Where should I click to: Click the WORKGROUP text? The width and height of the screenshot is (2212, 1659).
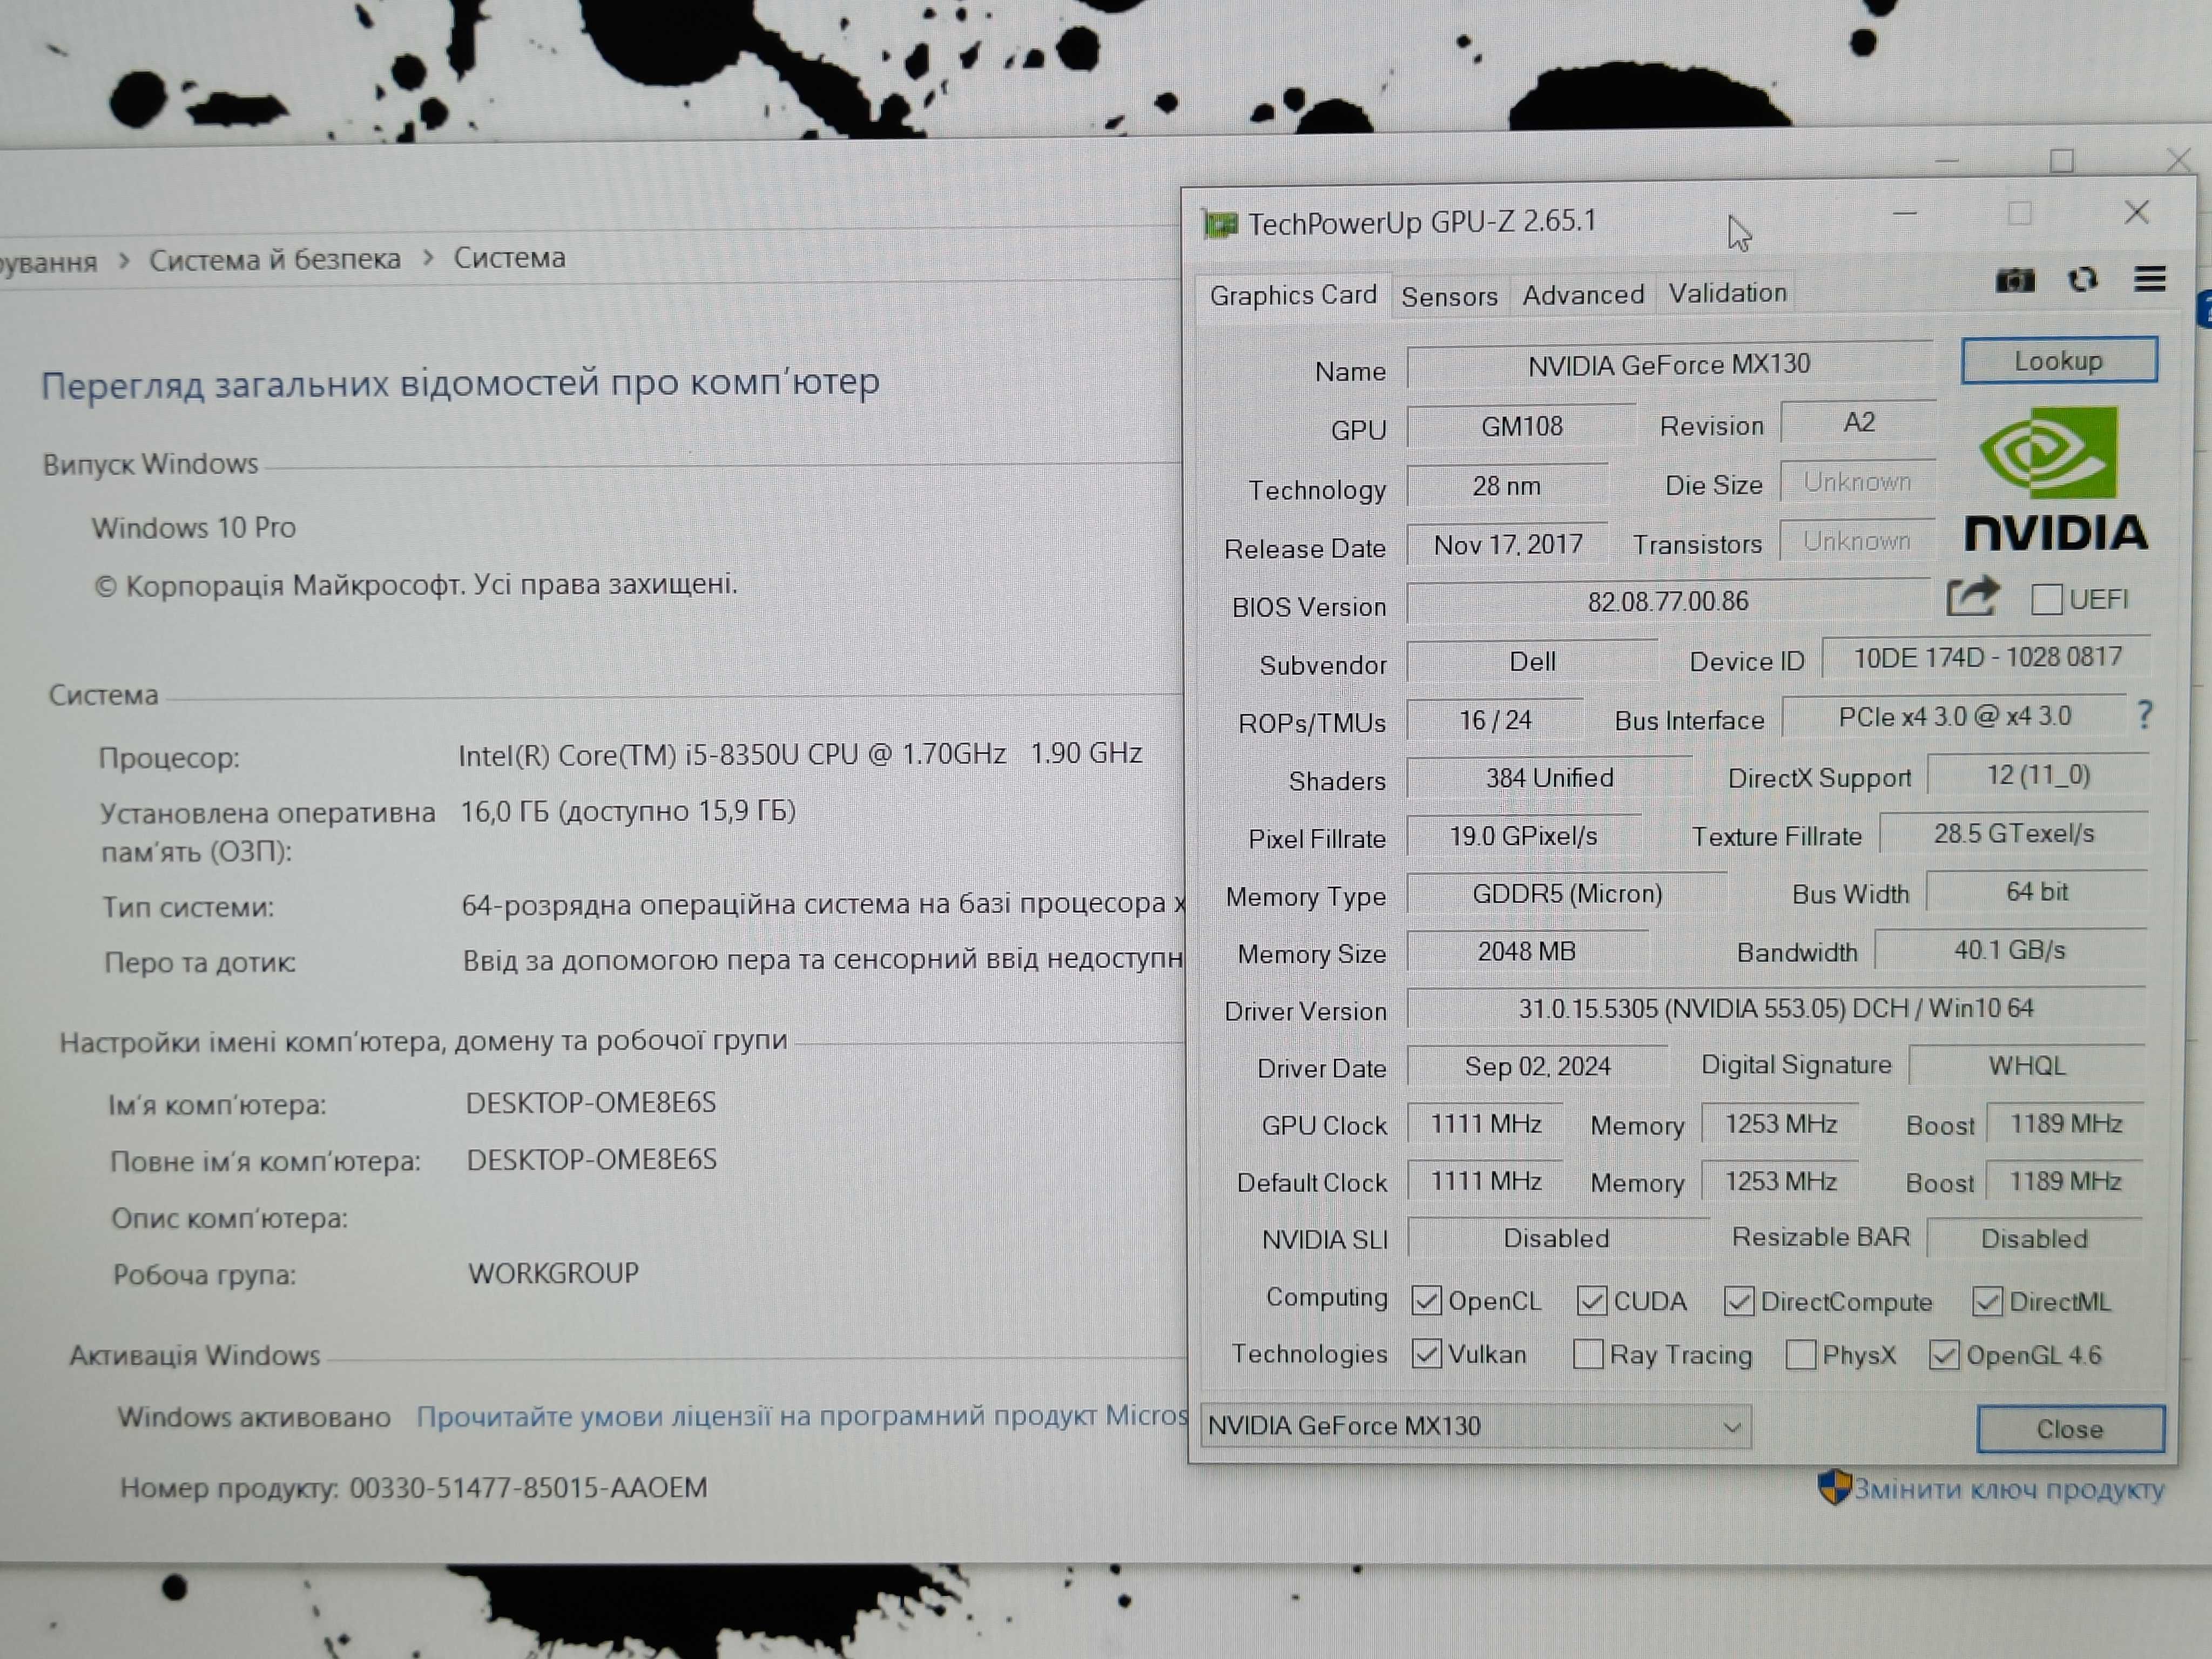coord(553,1273)
